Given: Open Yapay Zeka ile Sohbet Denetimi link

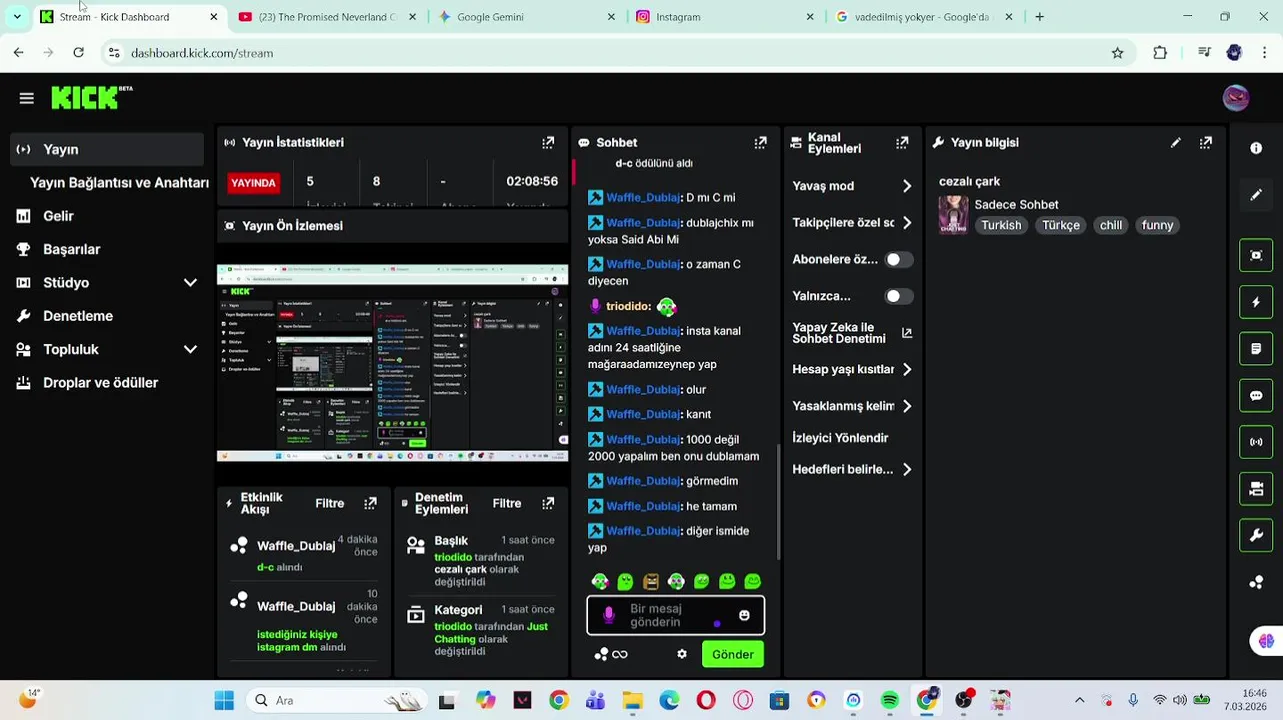Looking at the screenshot, I should click(852, 333).
